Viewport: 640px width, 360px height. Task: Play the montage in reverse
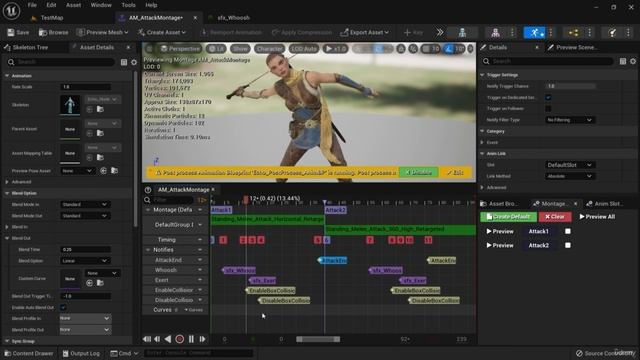pyautogui.click(x=168, y=339)
